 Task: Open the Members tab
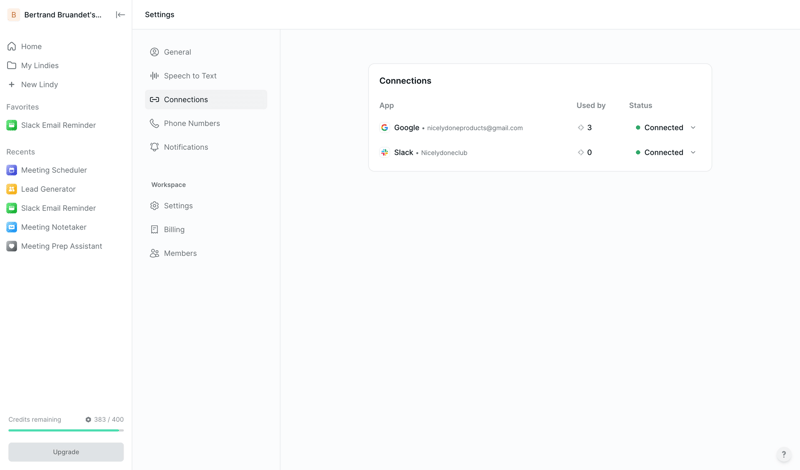point(206,253)
